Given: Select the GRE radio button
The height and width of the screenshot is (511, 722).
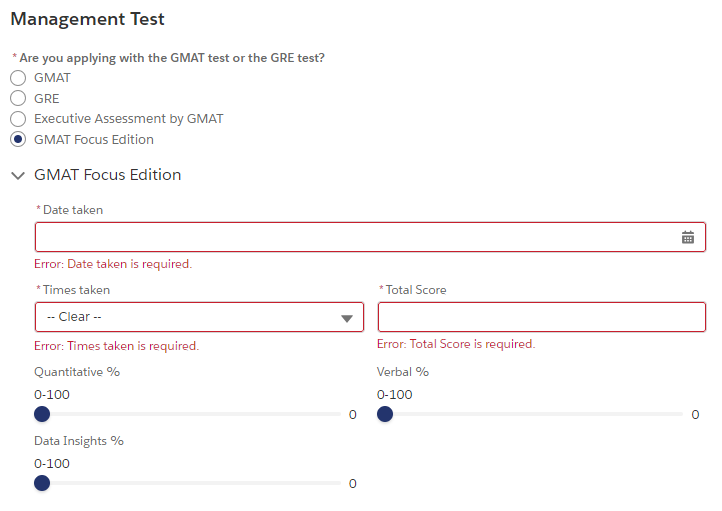Looking at the screenshot, I should click(x=18, y=98).
